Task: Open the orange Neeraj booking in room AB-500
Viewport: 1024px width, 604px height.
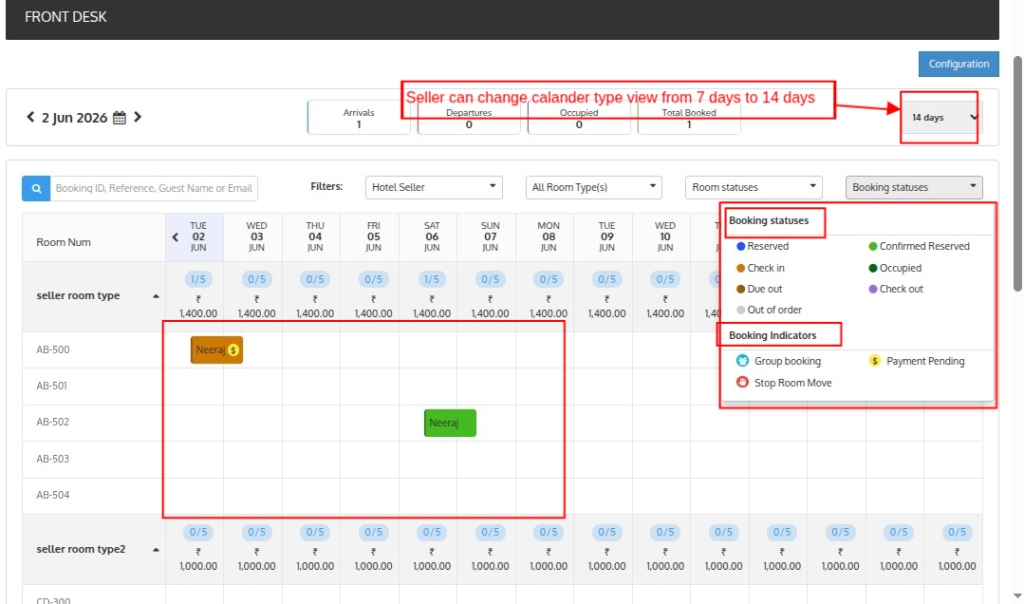Action: pos(217,350)
